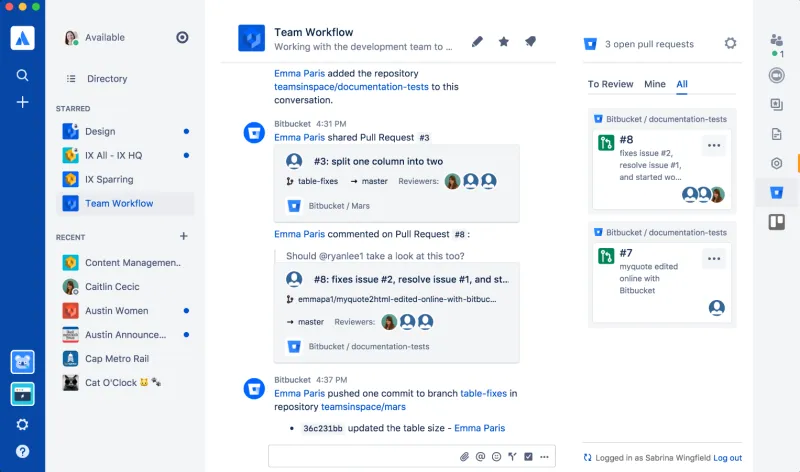Open the document notes icon in right rail
This screenshot has height=472, width=800.
point(777,134)
